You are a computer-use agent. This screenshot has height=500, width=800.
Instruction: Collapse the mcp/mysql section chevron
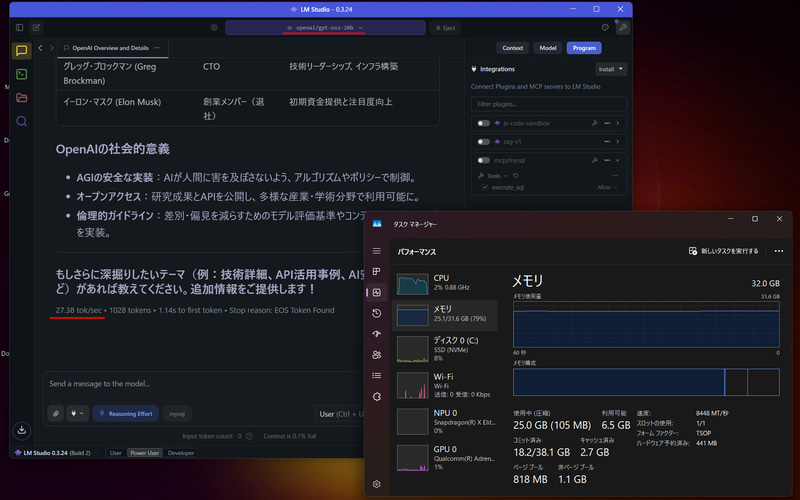(x=618, y=160)
